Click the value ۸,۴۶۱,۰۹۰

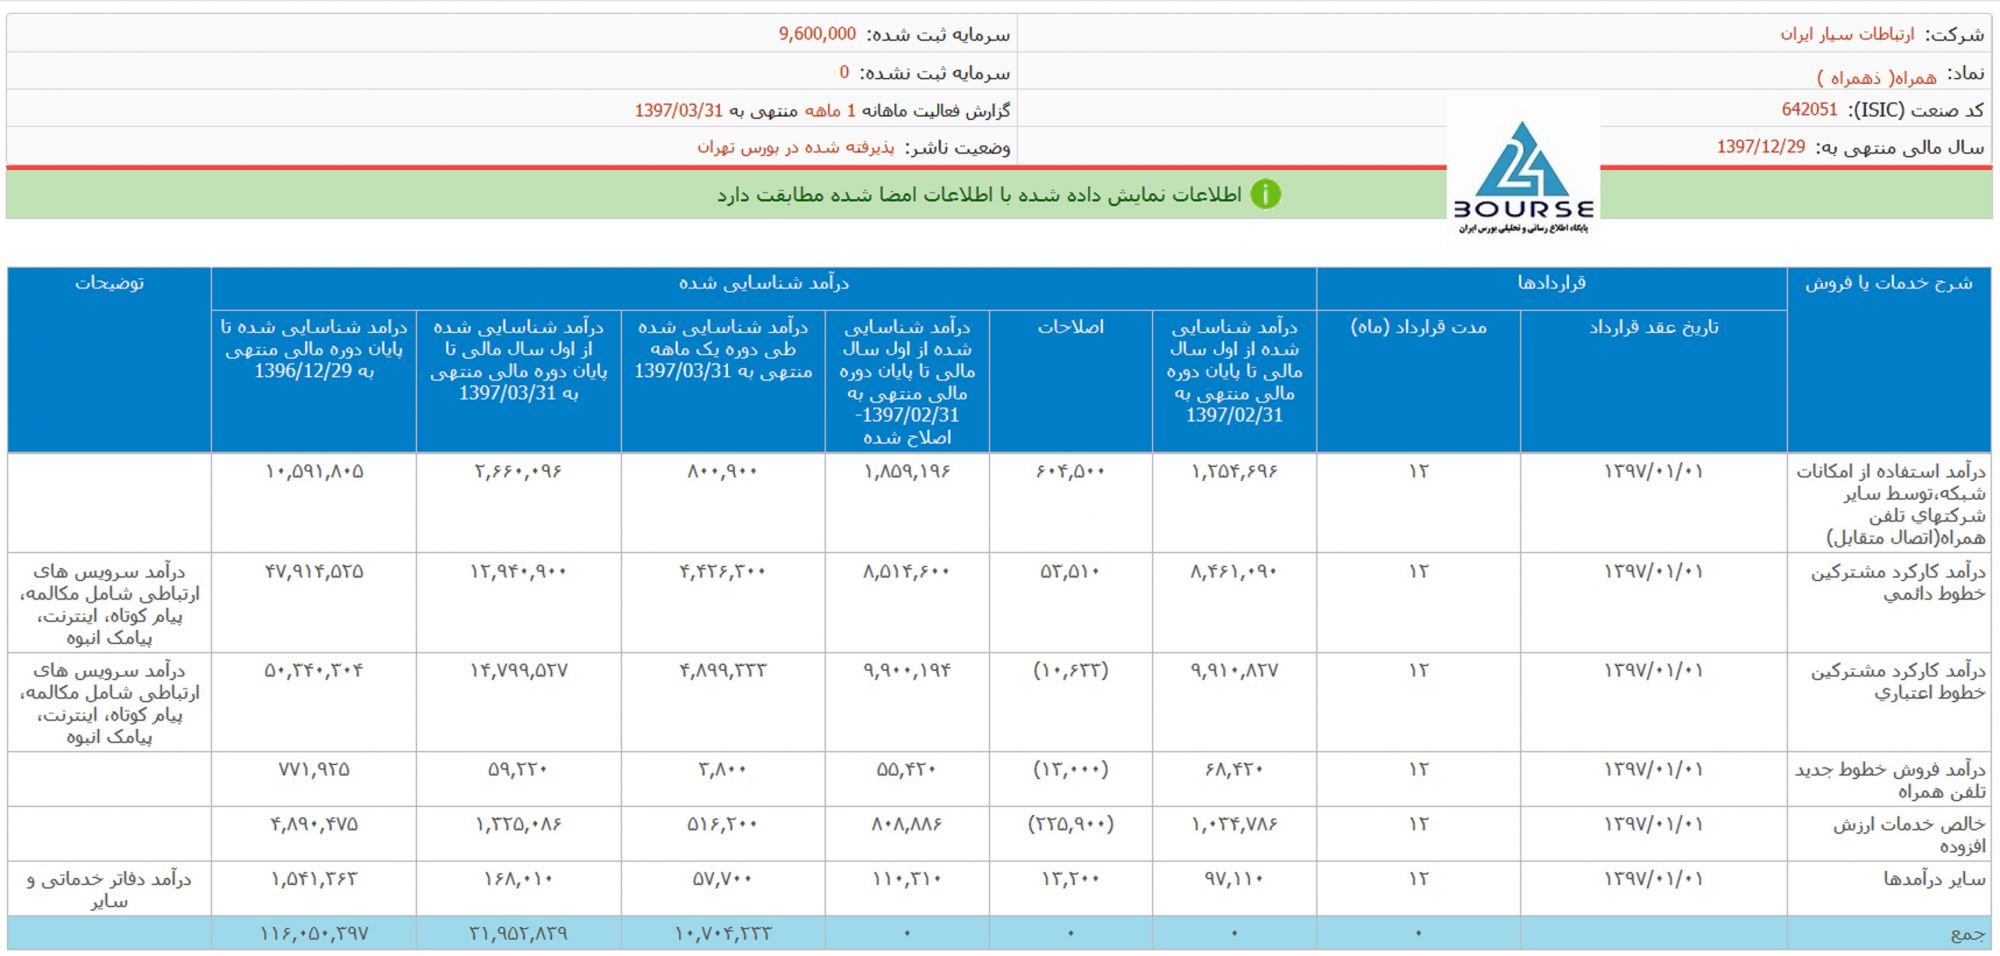click(x=1234, y=571)
